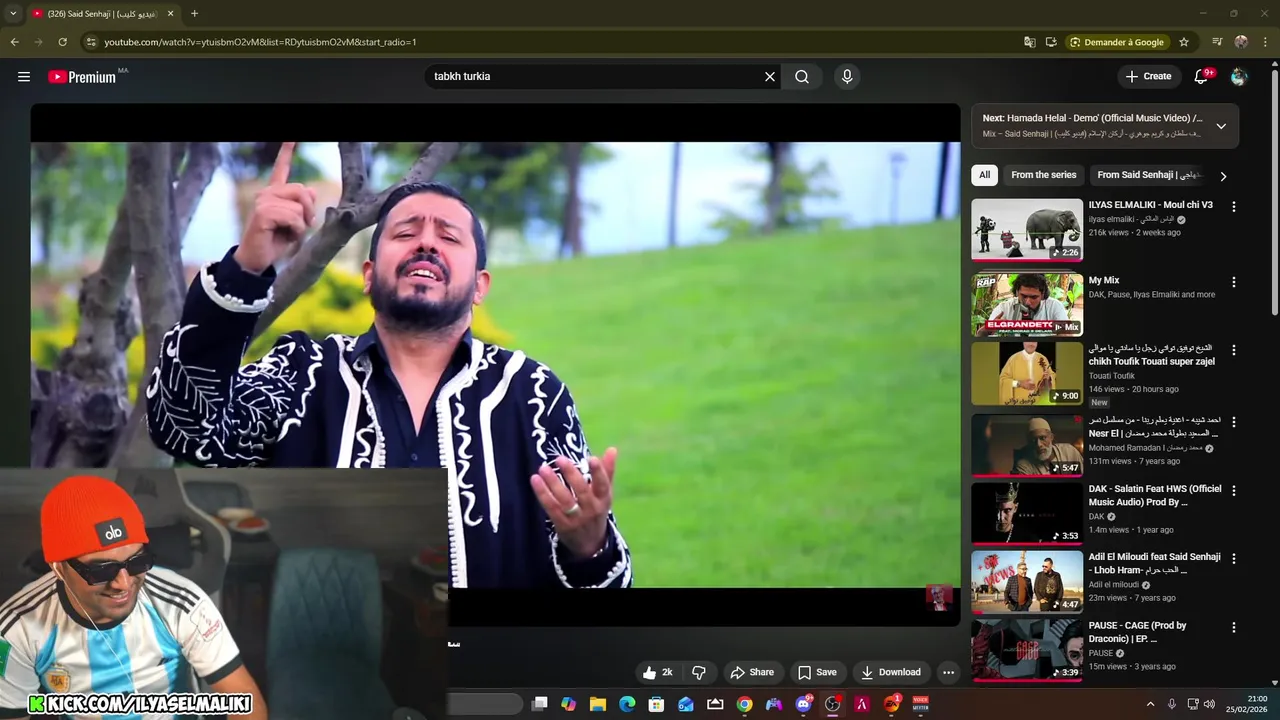Image resolution: width=1280 pixels, height=720 pixels.
Task: Click Adil El Miloudi feat Said Senhaji title
Action: pos(1155,563)
